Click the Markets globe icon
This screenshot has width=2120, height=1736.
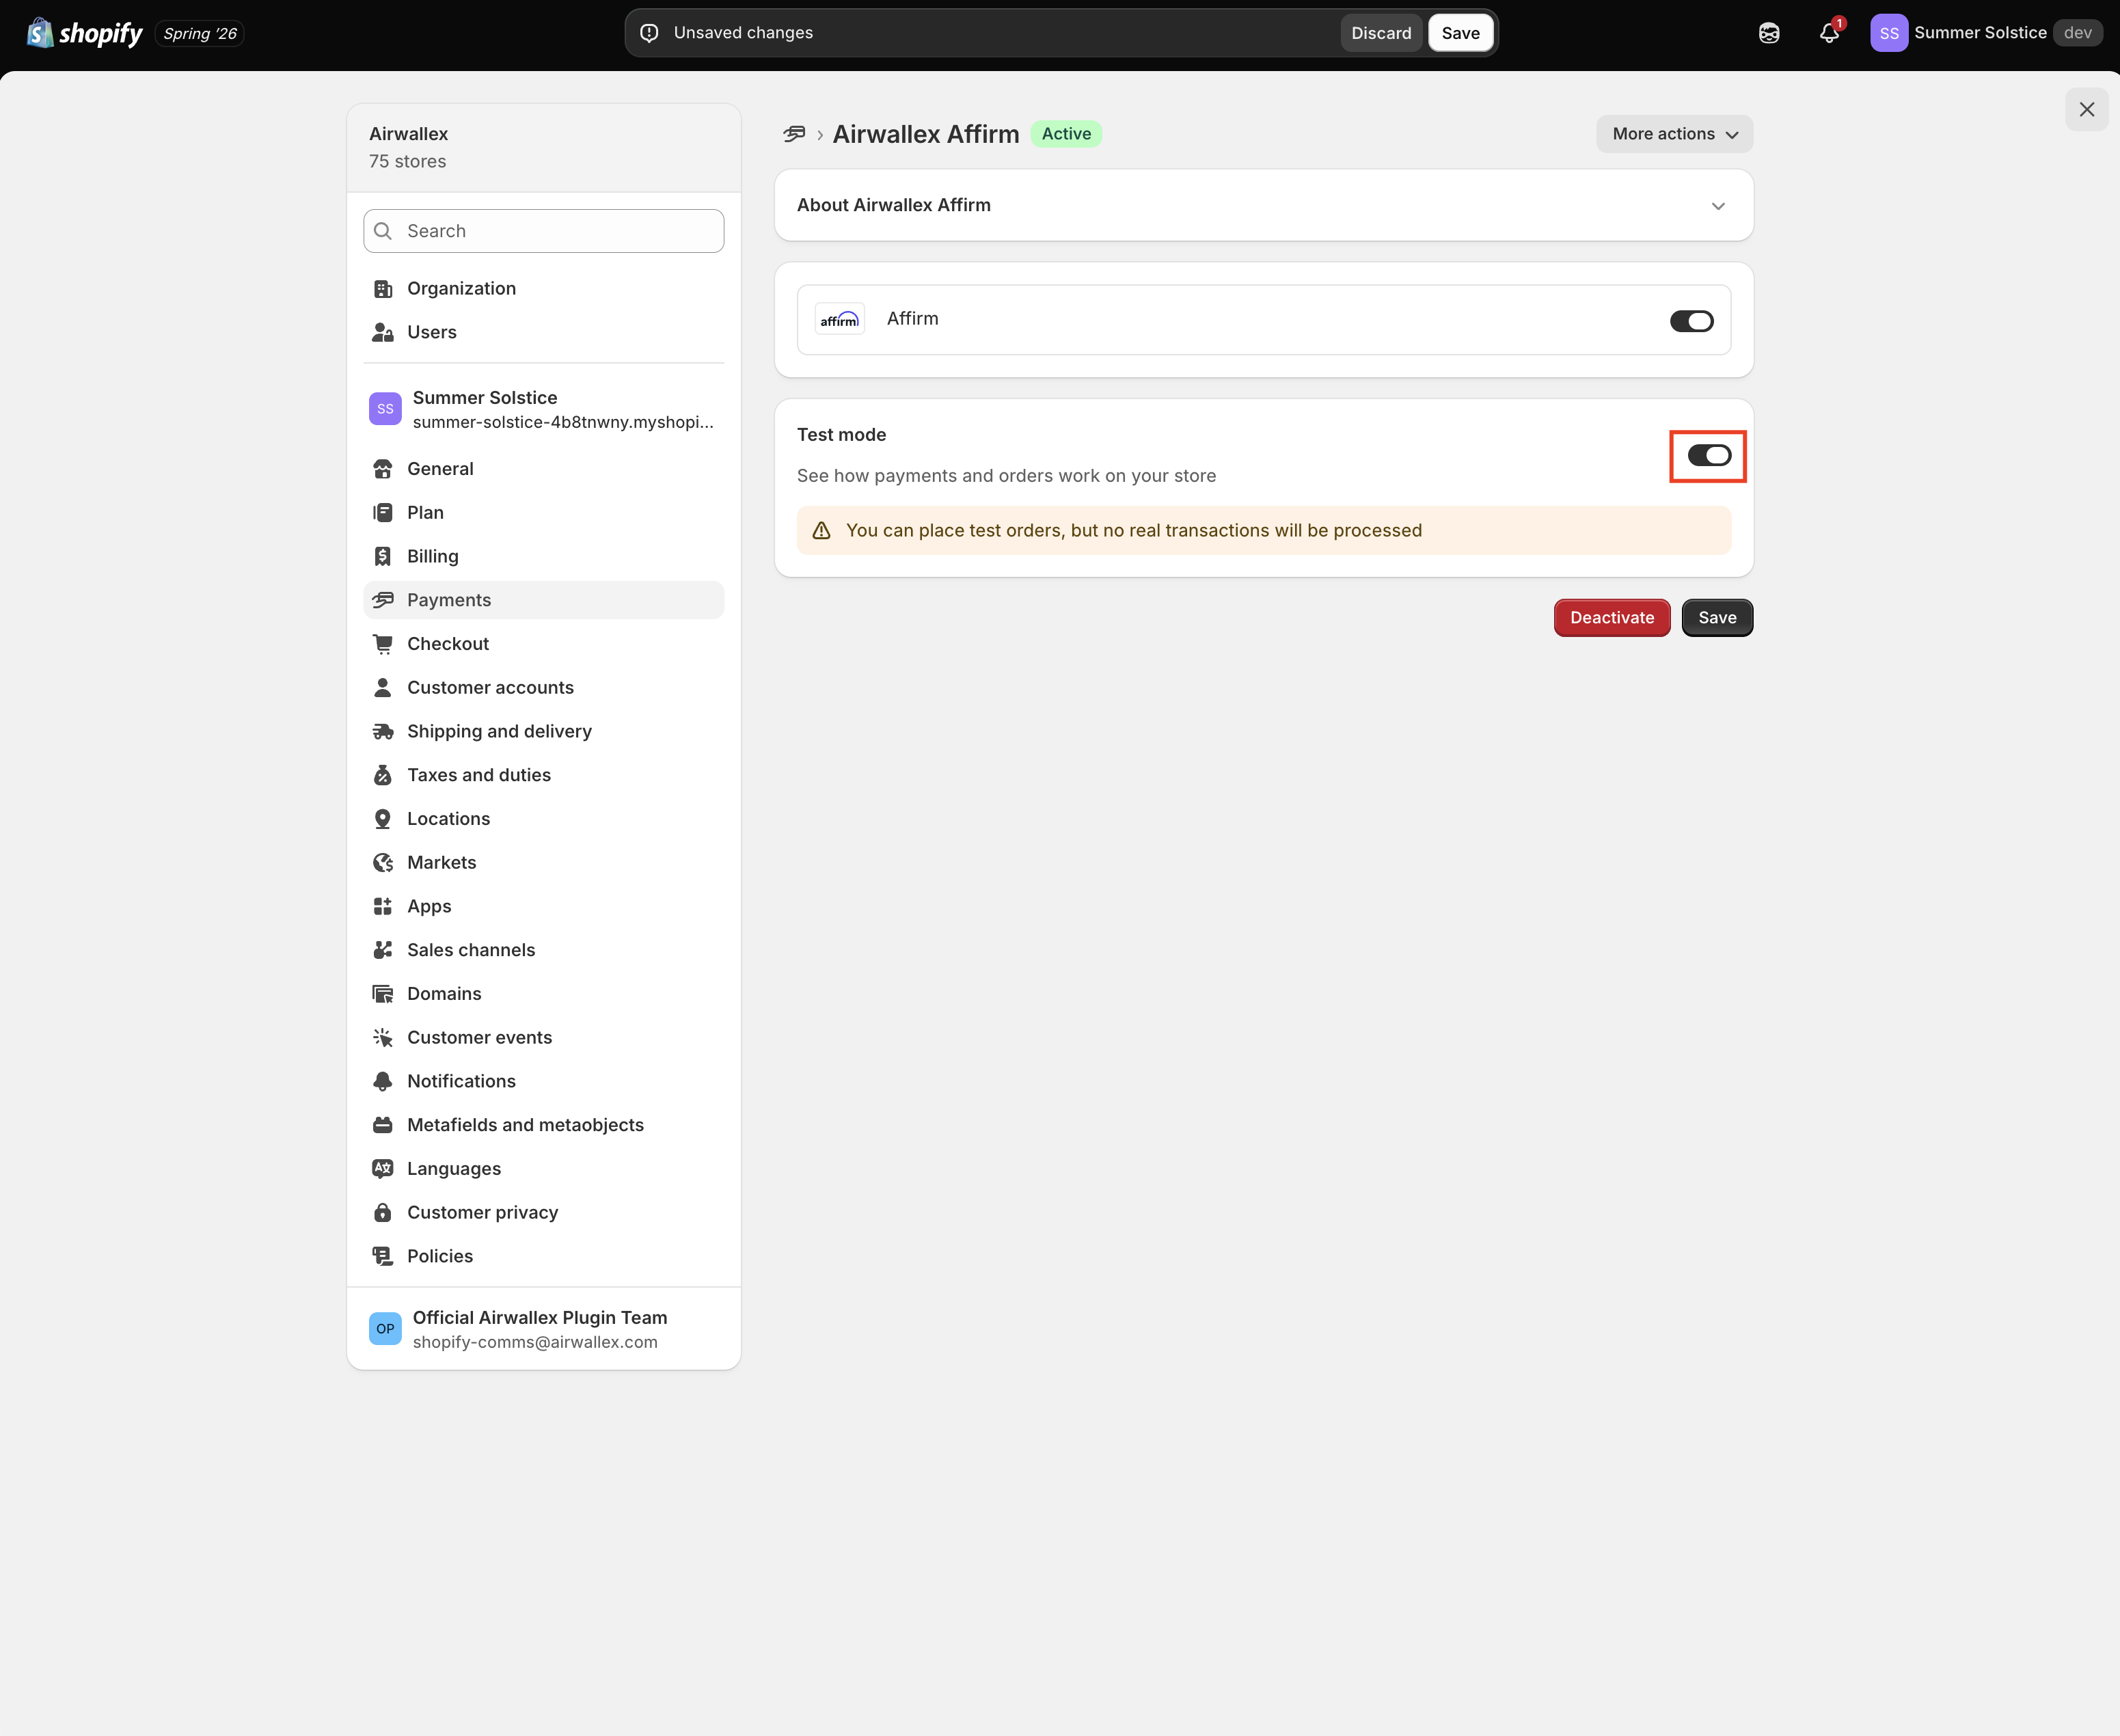tap(383, 863)
